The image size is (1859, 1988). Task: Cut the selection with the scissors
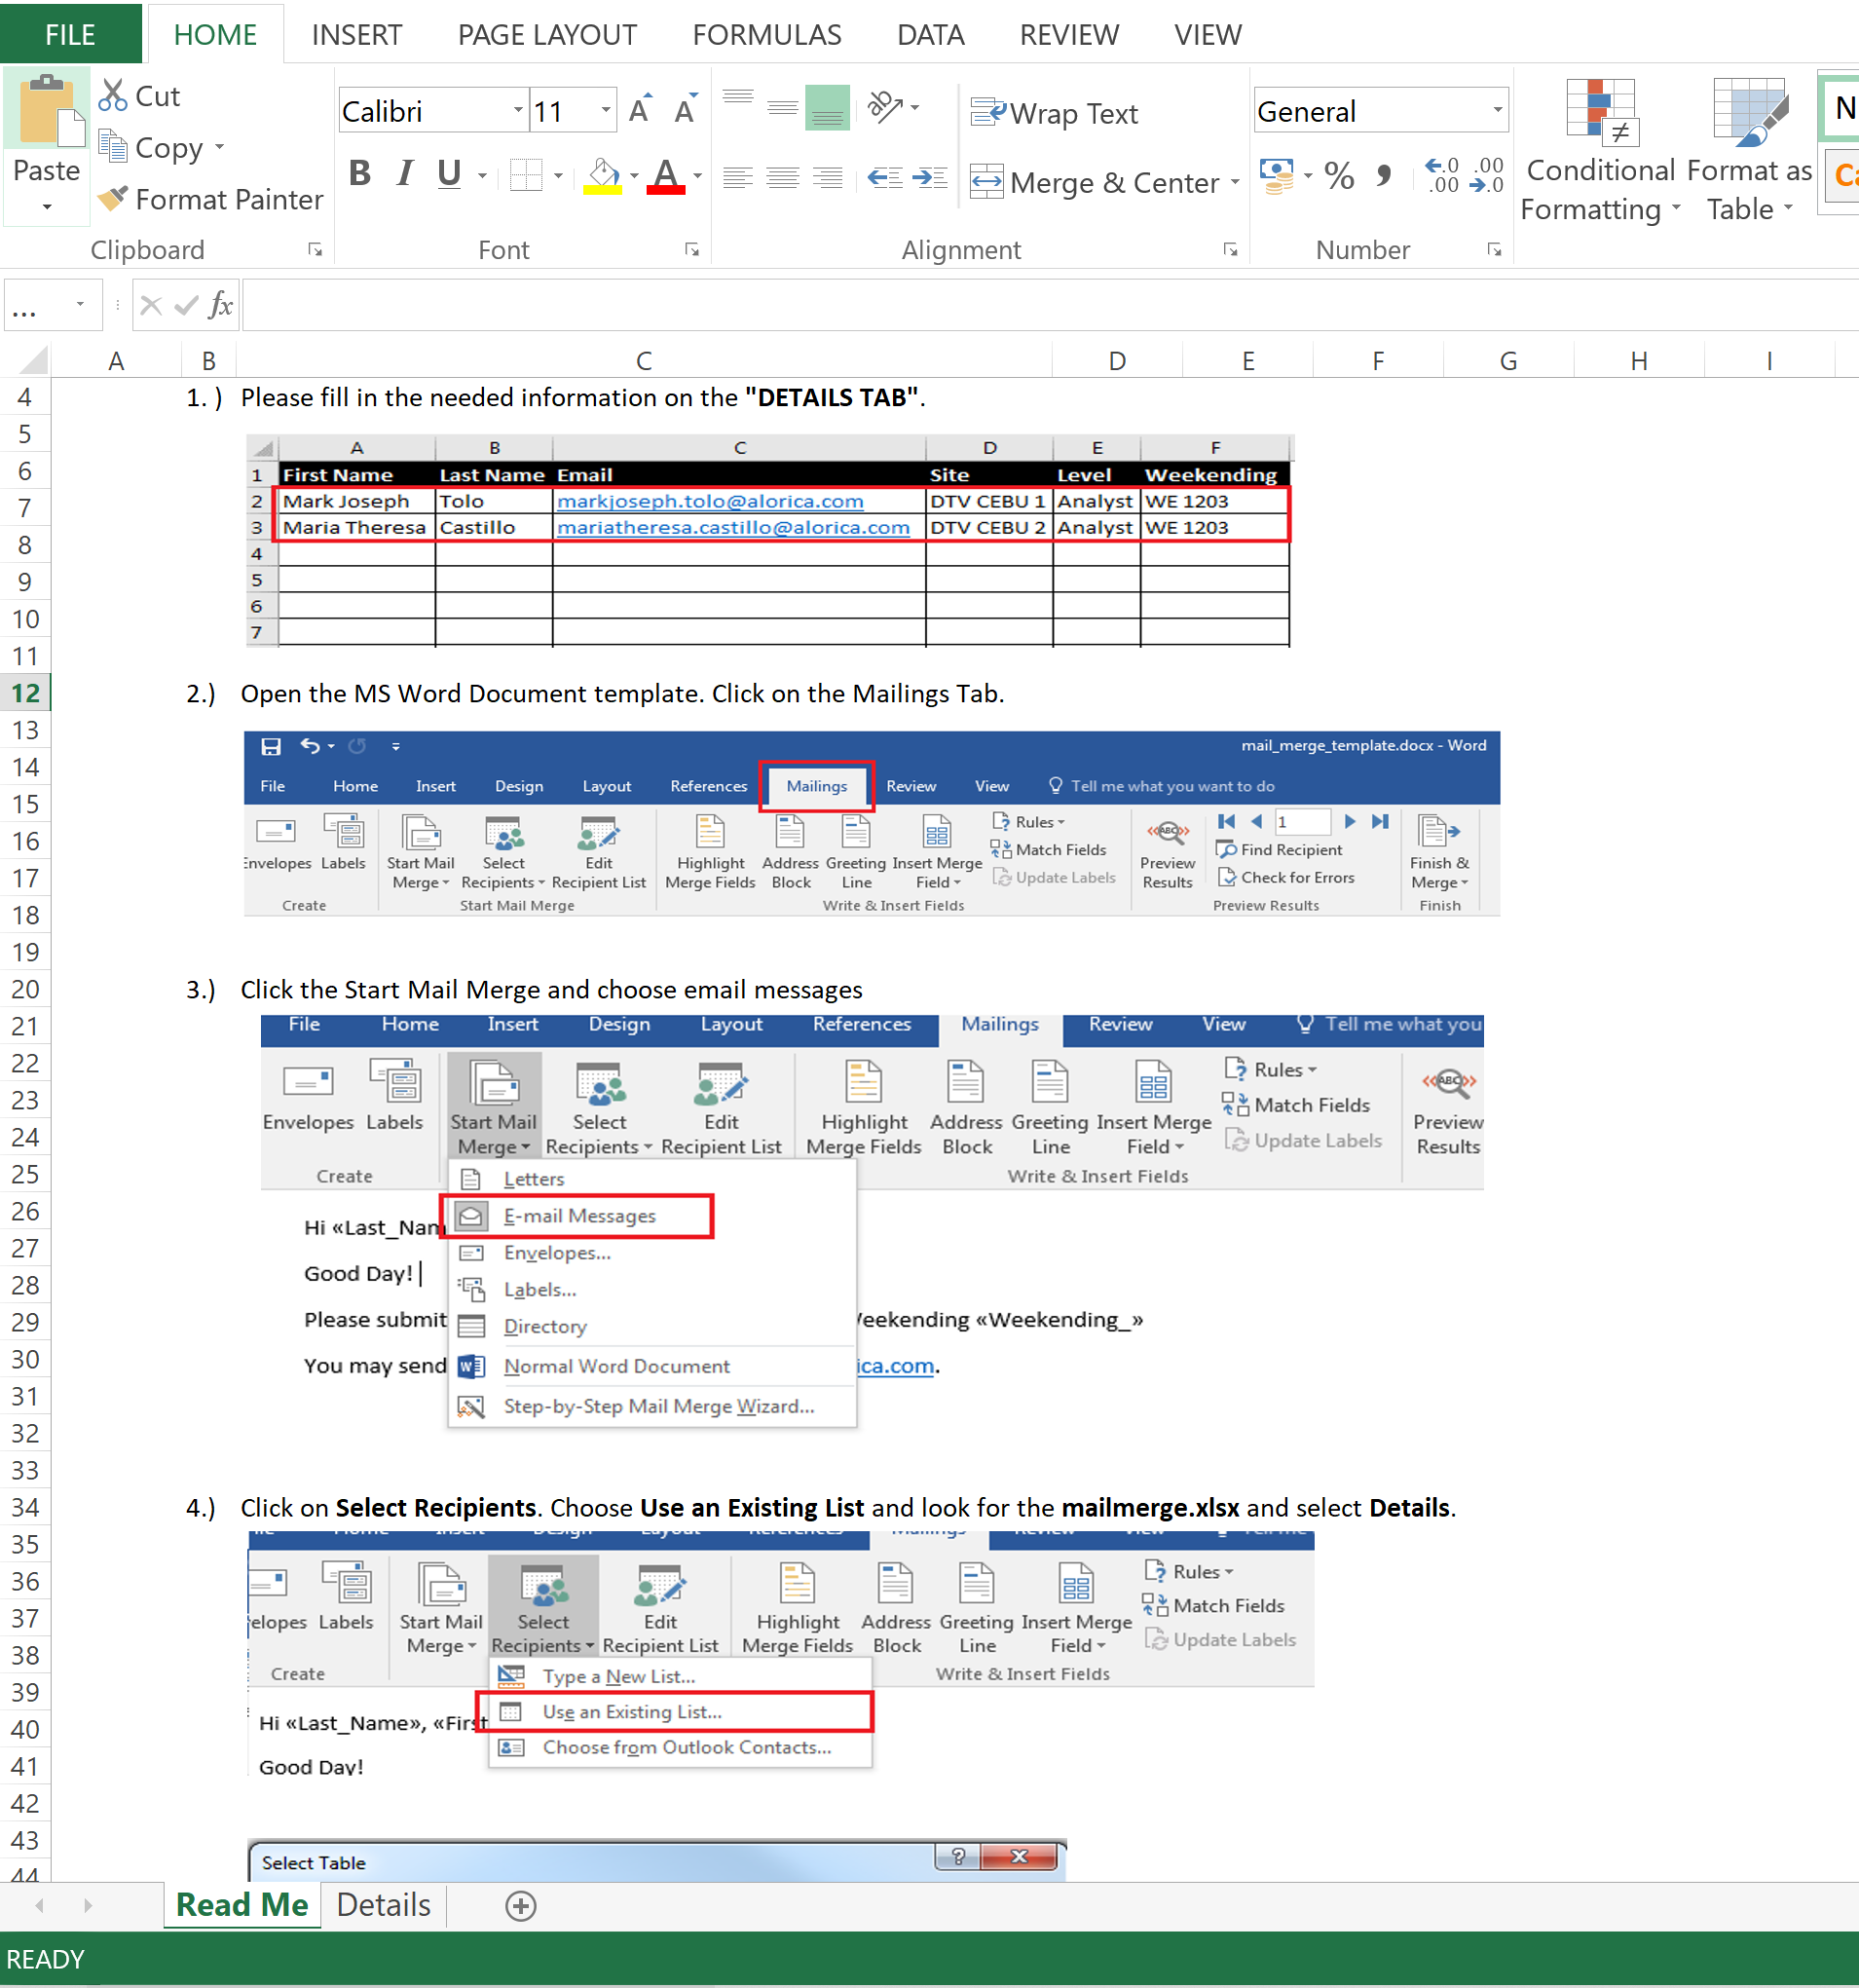[x=113, y=96]
